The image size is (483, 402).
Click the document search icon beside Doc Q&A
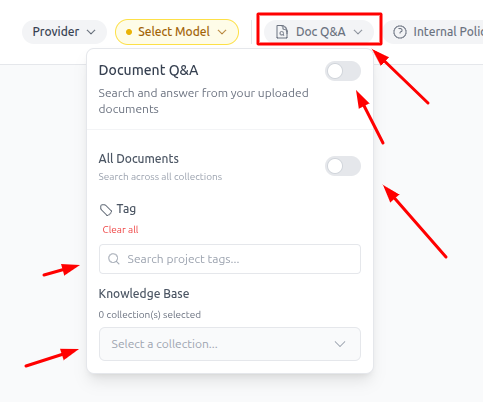(282, 32)
